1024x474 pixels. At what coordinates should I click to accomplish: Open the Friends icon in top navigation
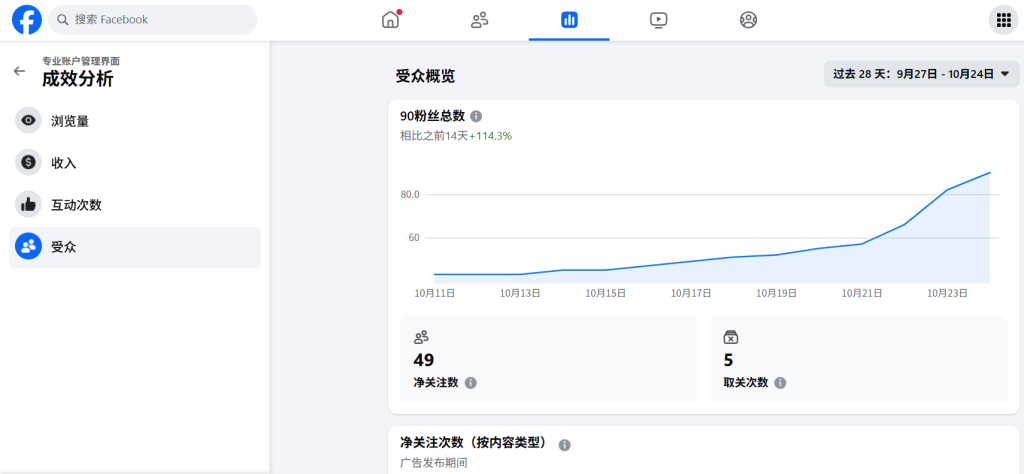click(479, 19)
